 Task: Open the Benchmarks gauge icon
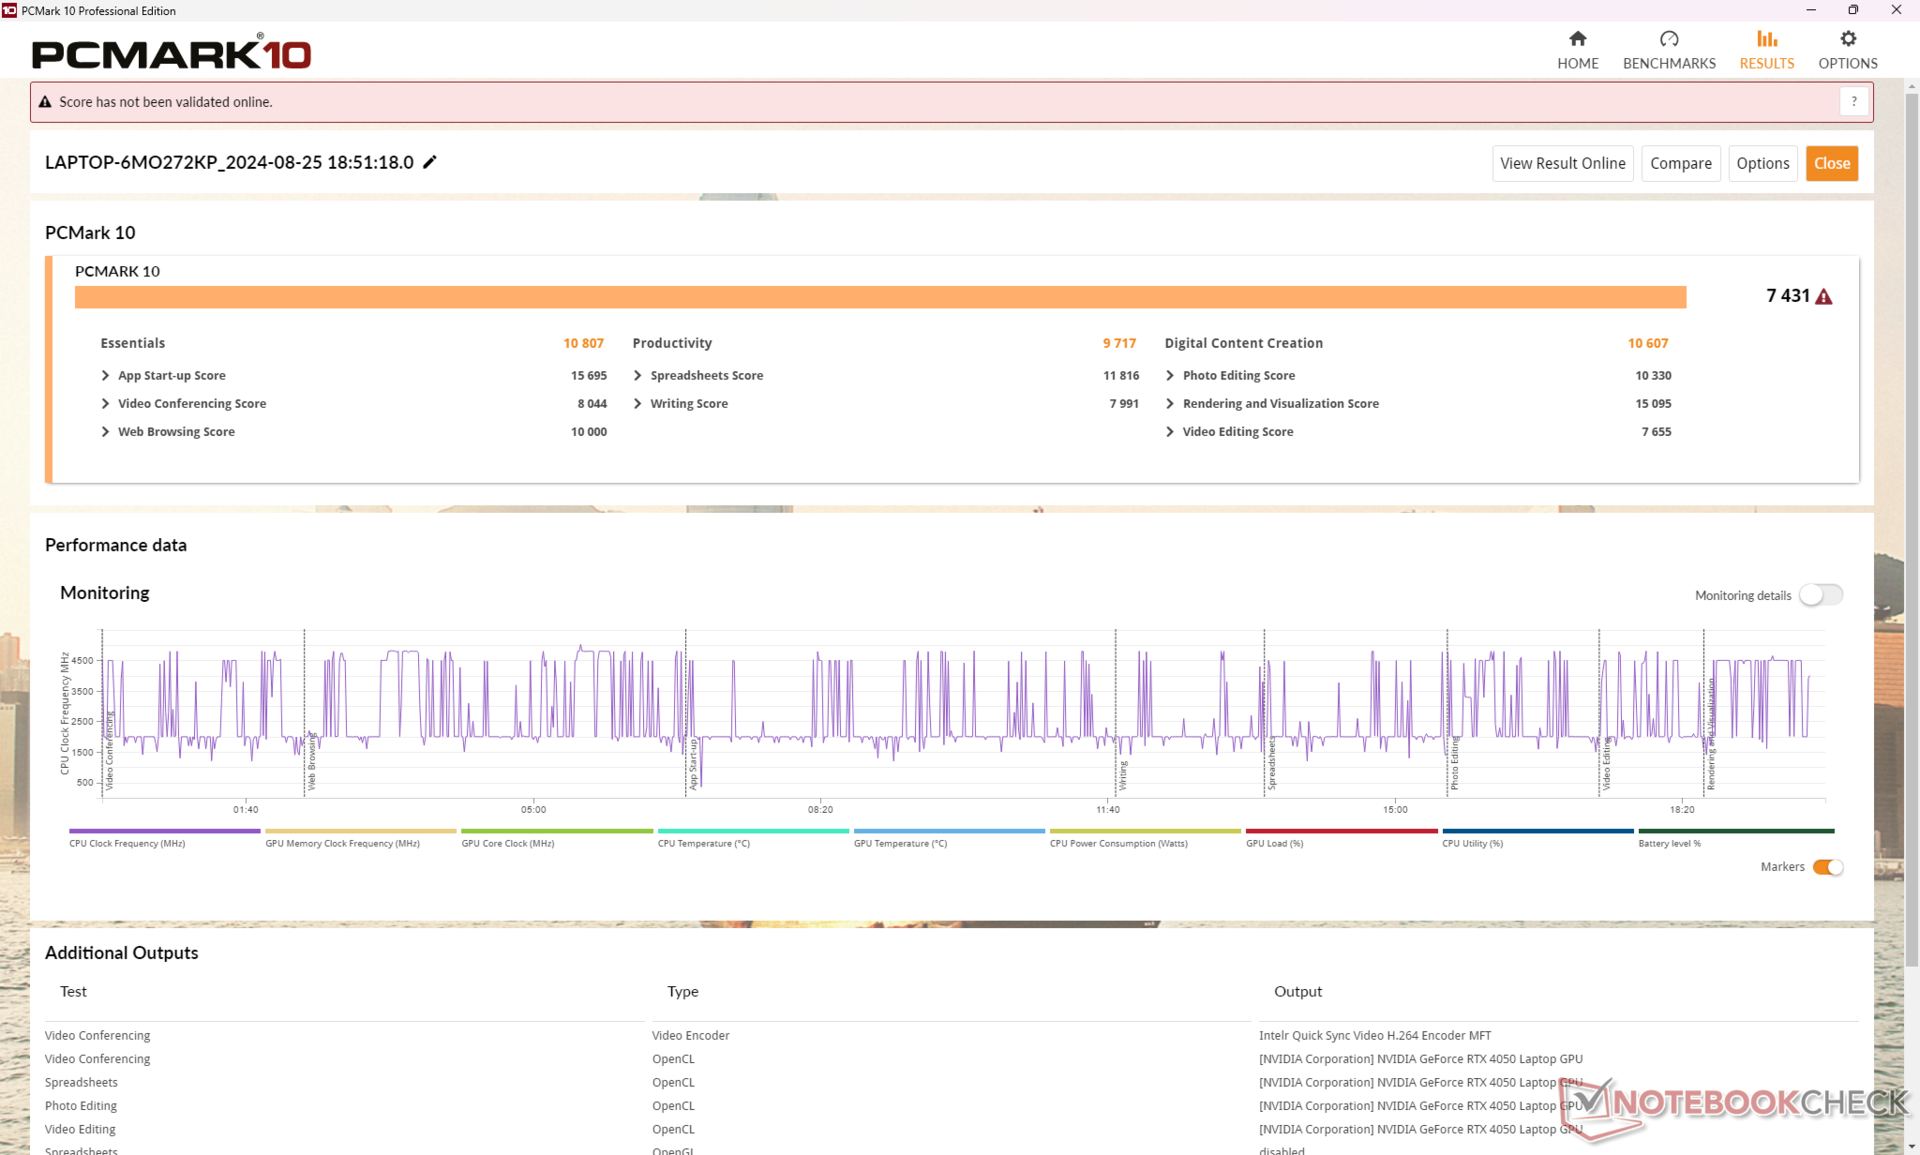(1668, 39)
